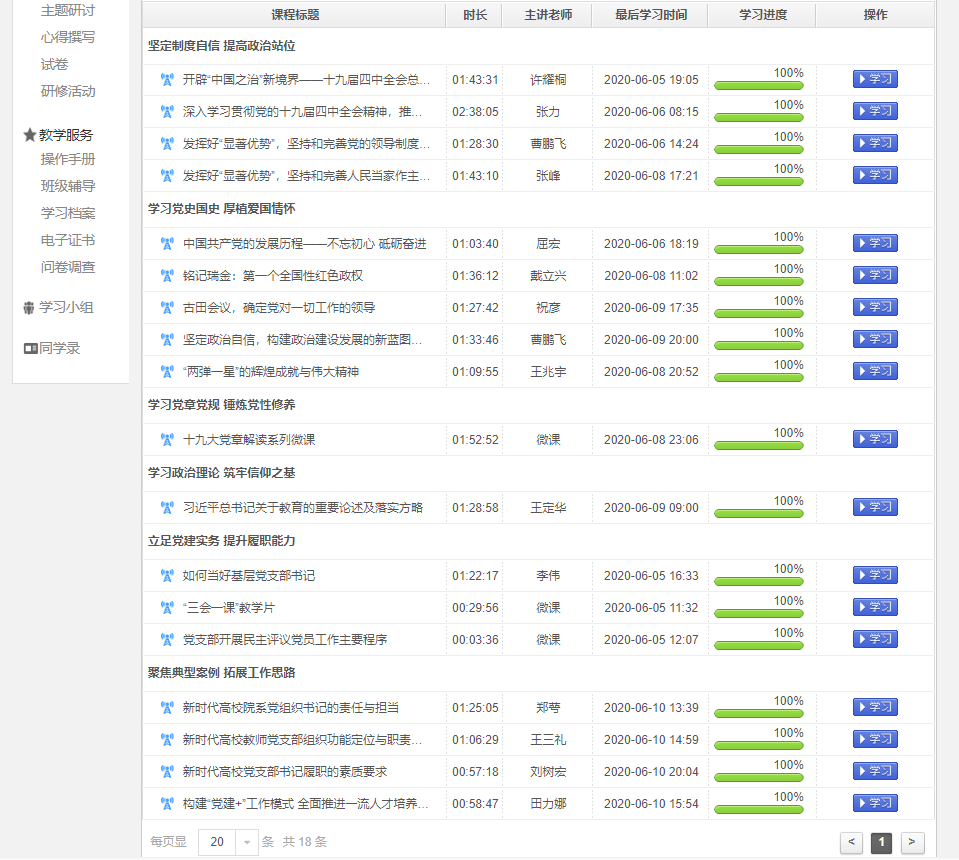This screenshot has width=959, height=860.
Task: Click the video icon beside 十九大党章解读系列微课
Action: click(x=167, y=440)
